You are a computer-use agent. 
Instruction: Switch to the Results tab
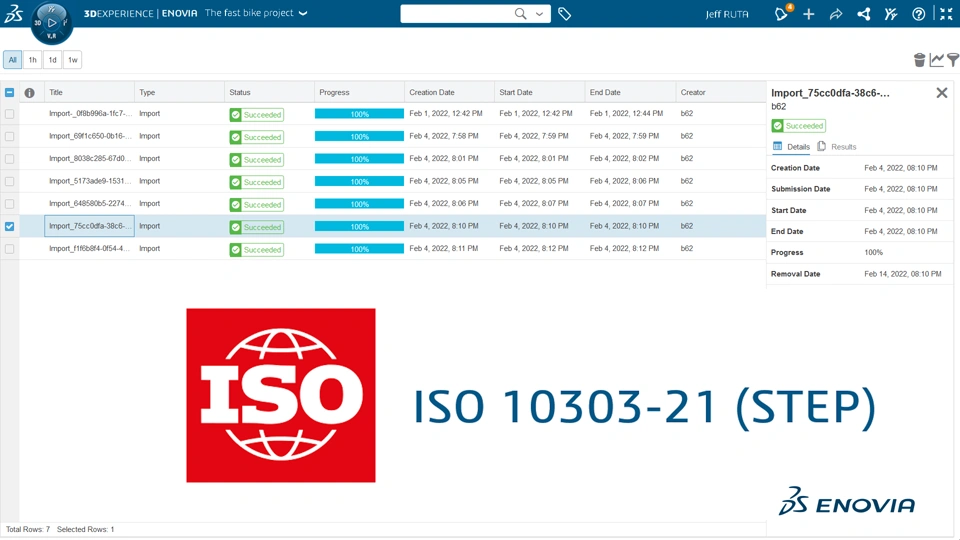click(x=837, y=147)
